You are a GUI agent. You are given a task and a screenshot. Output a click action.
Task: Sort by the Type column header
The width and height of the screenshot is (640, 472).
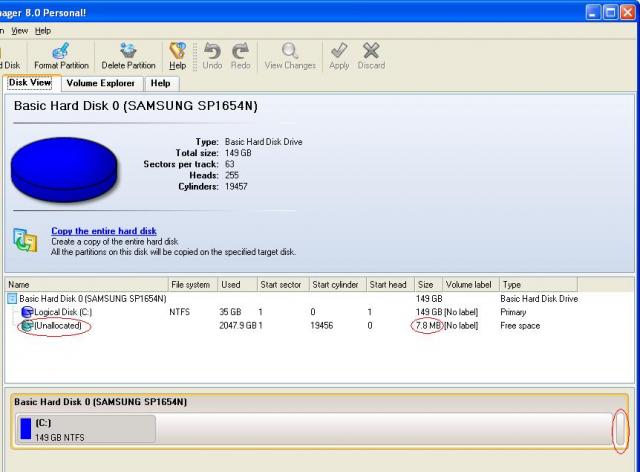click(x=538, y=285)
